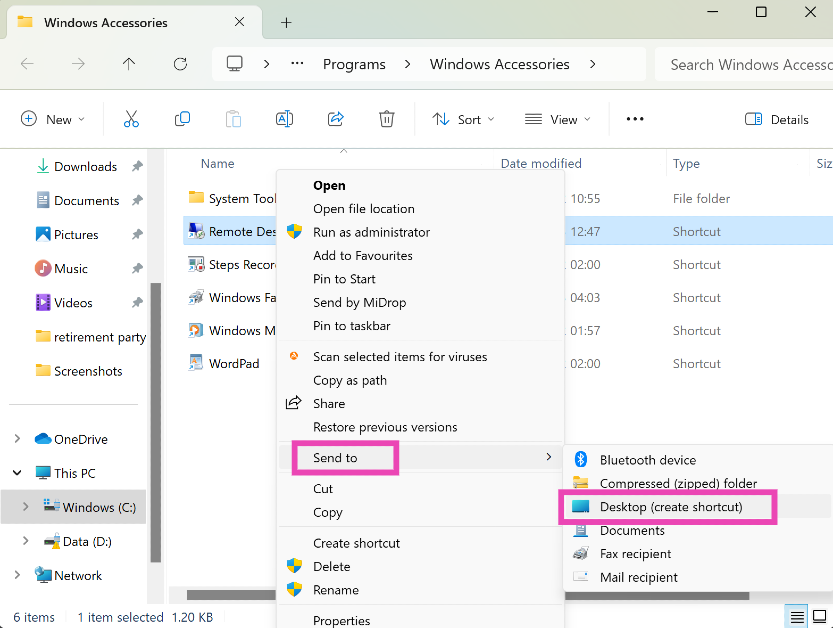Click the Share icon in toolbar

point(336,119)
